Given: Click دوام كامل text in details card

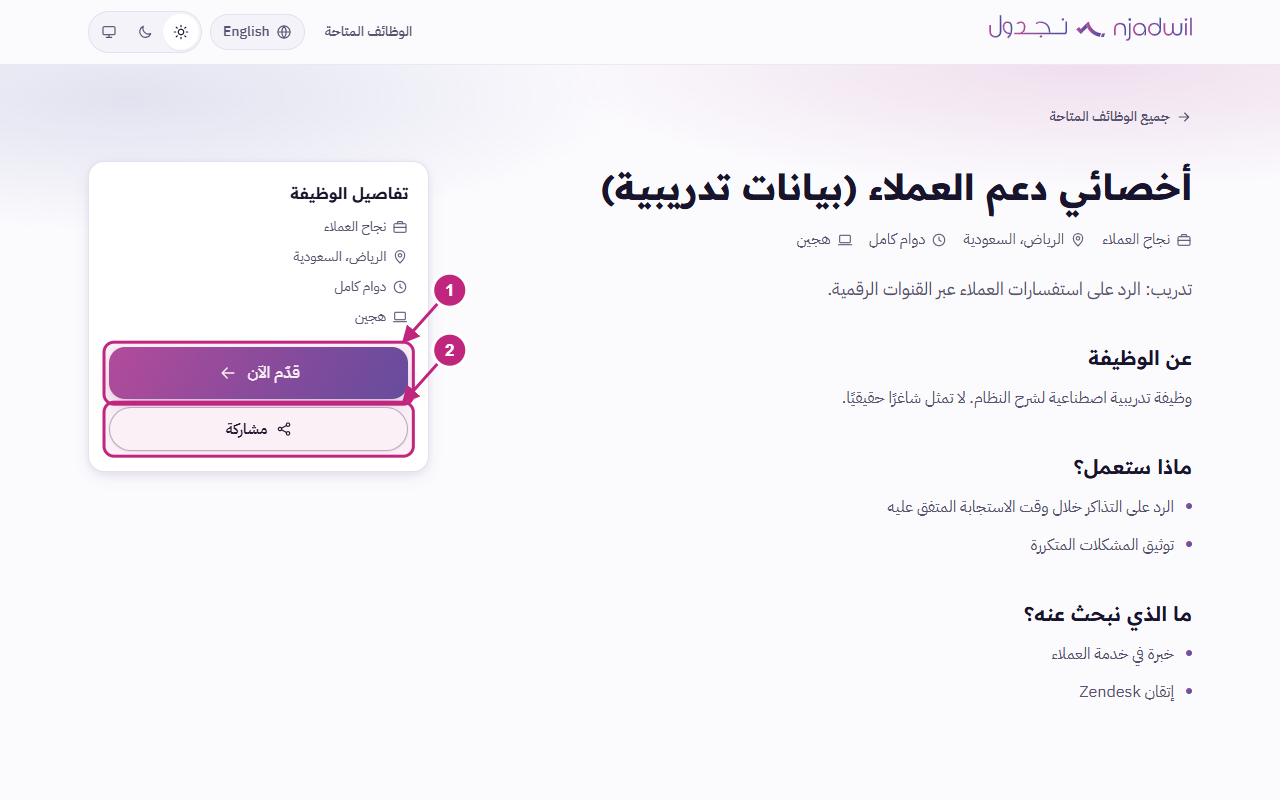Looking at the screenshot, I should click(x=360, y=287).
